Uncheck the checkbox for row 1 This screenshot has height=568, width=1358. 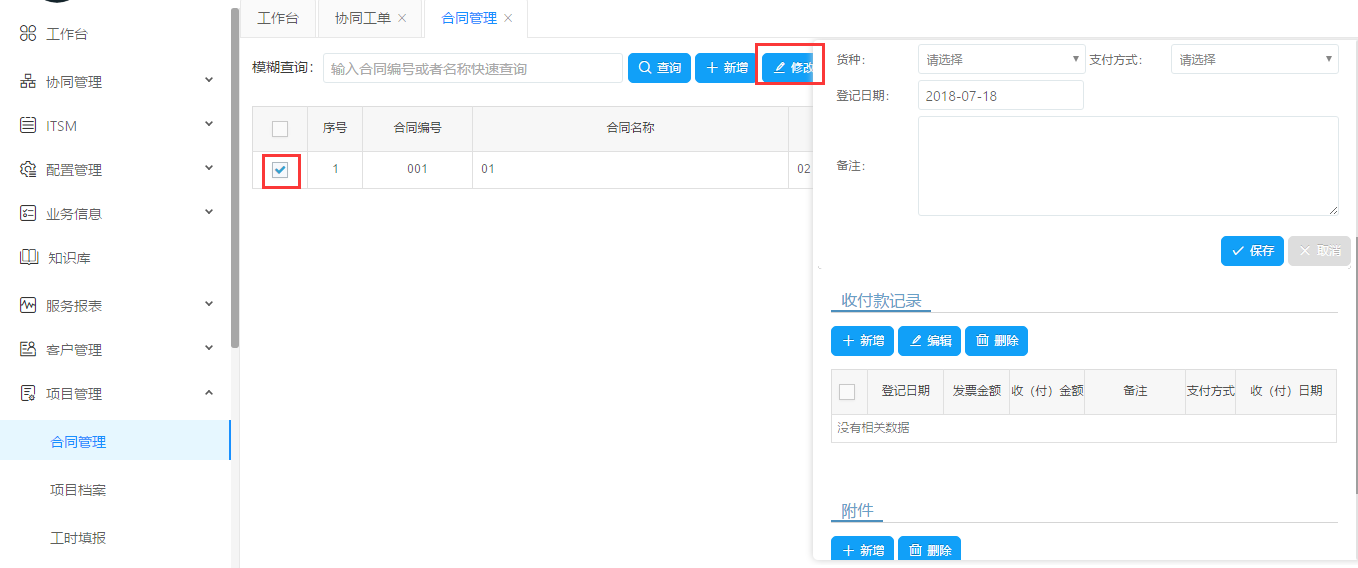click(280, 170)
